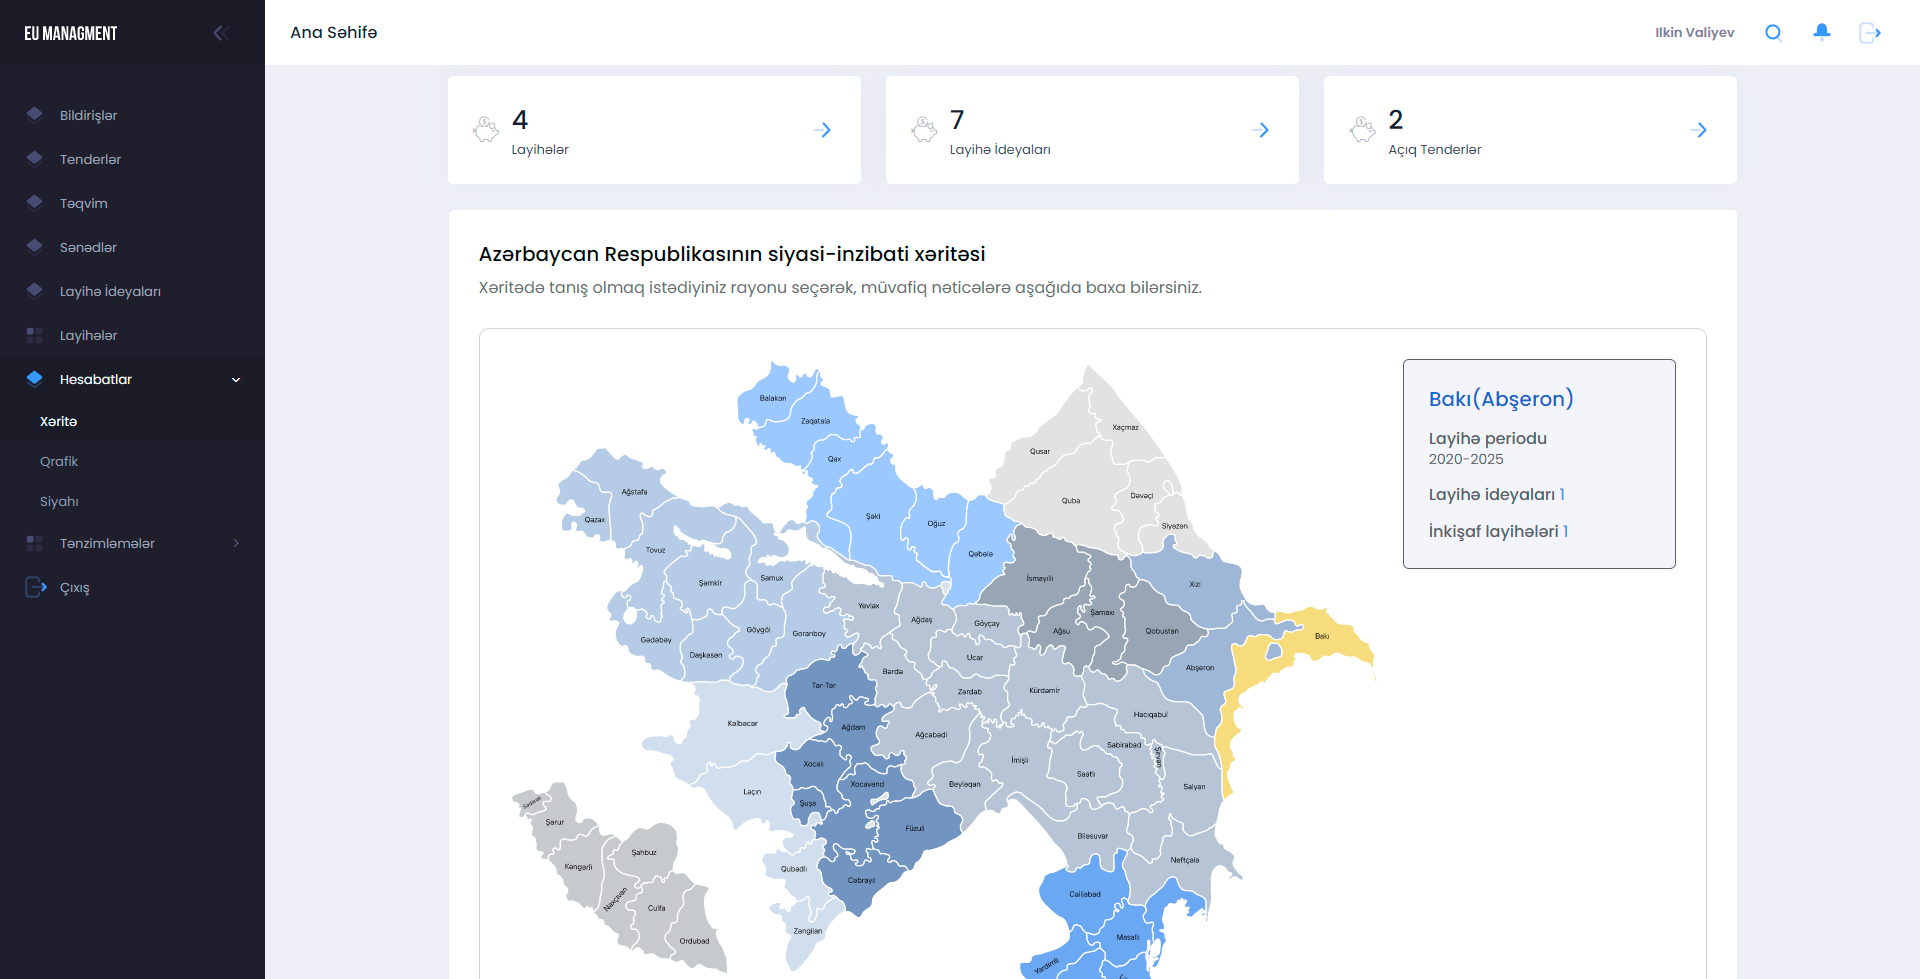
Task: Click the piggy bank icon on Layihələr card
Action: [x=486, y=129]
